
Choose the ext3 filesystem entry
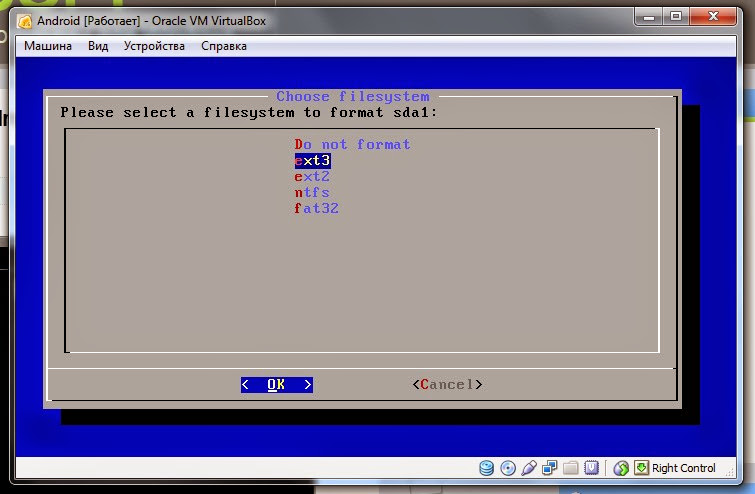312,160
